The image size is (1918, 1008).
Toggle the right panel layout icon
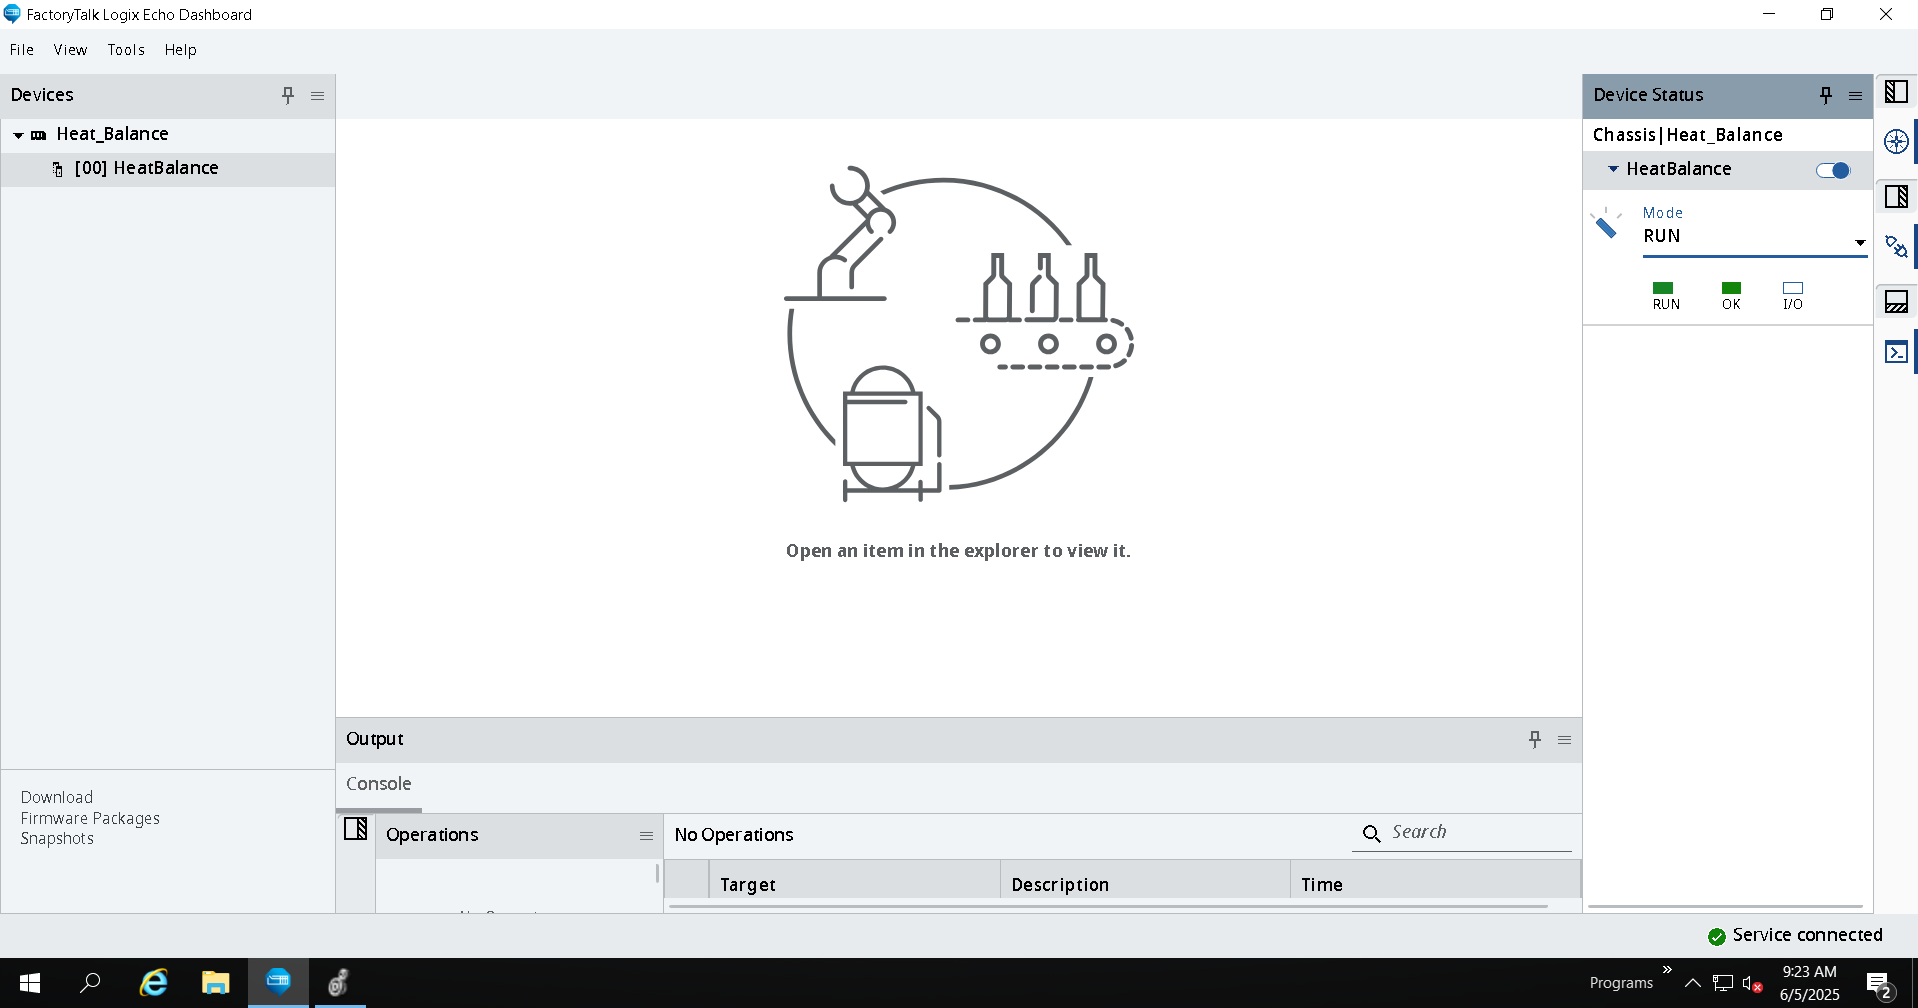1896,196
